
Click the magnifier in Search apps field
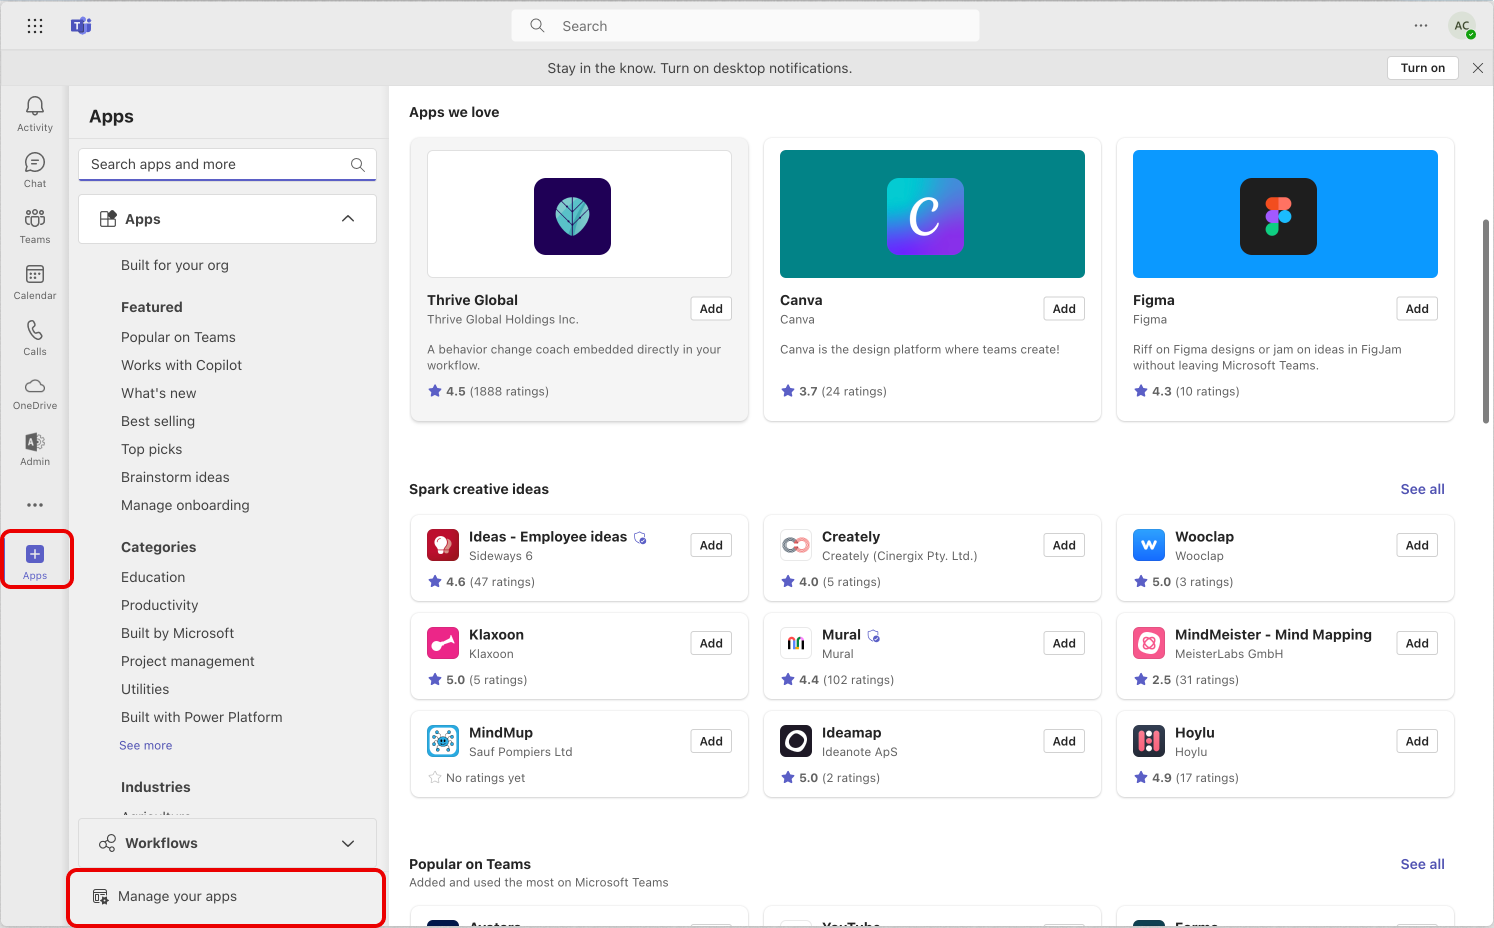coord(358,164)
